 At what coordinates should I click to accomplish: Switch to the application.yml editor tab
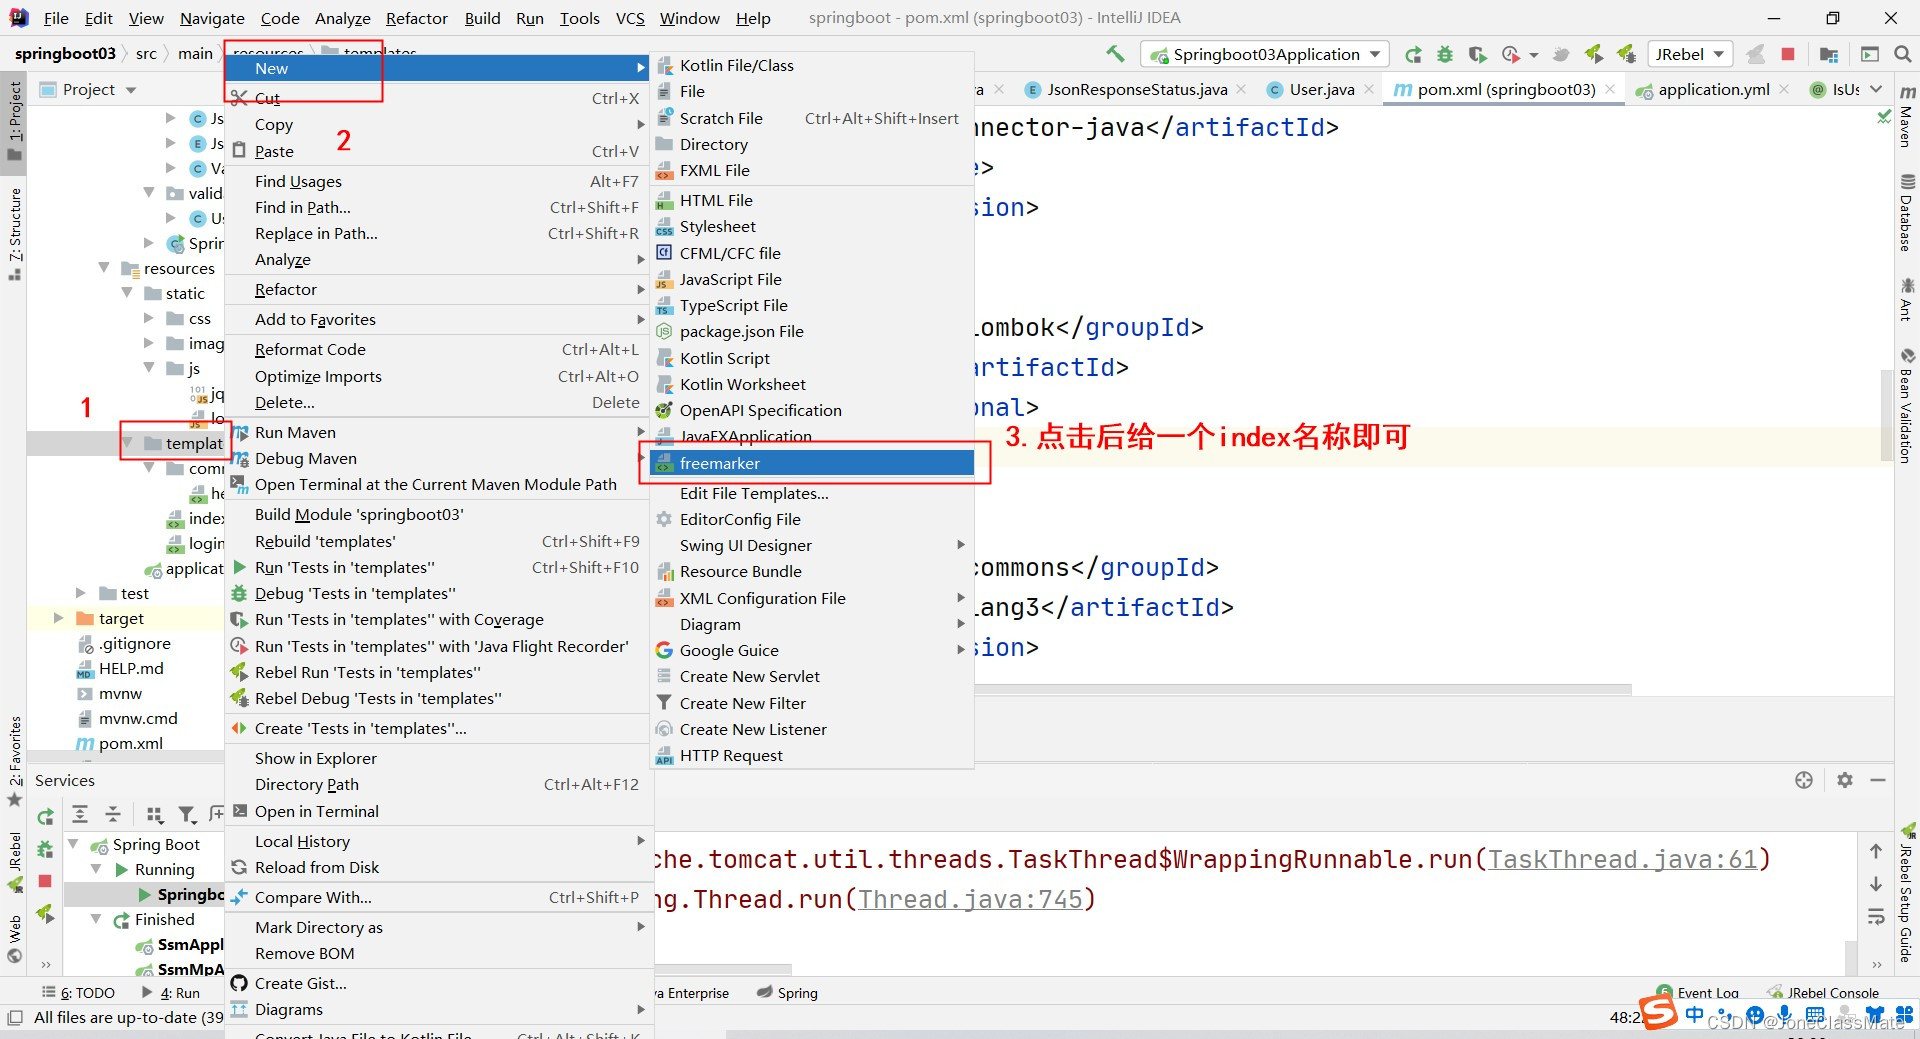(x=1712, y=89)
